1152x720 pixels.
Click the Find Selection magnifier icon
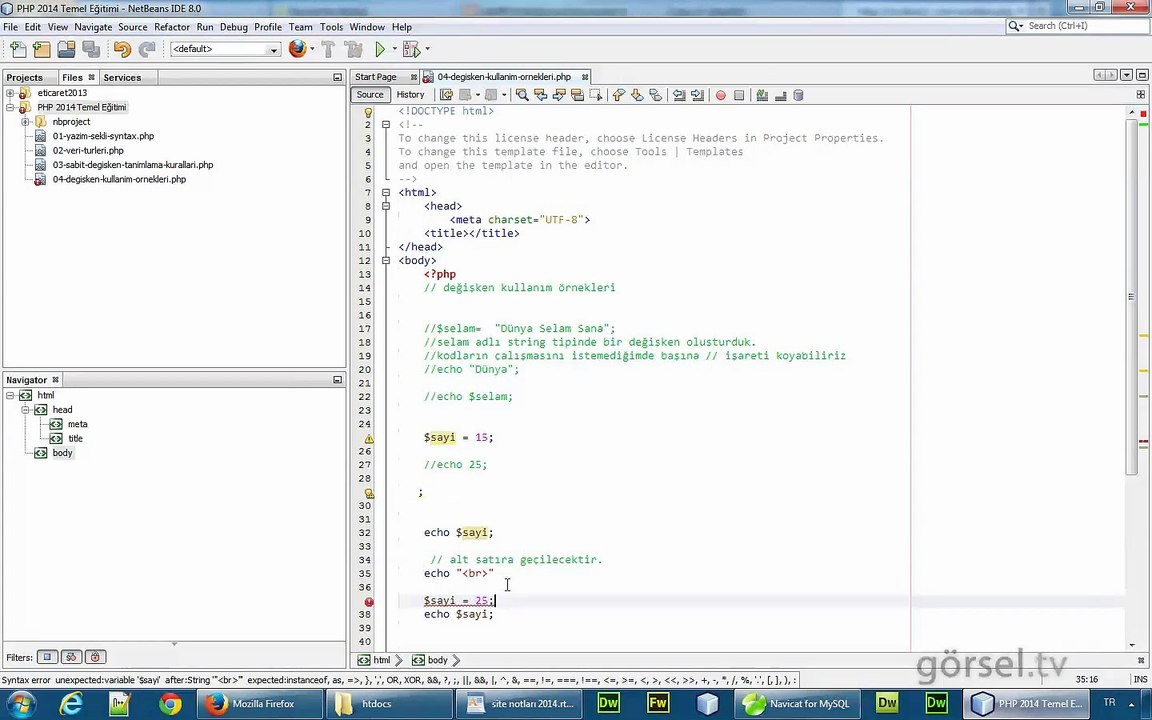[522, 95]
